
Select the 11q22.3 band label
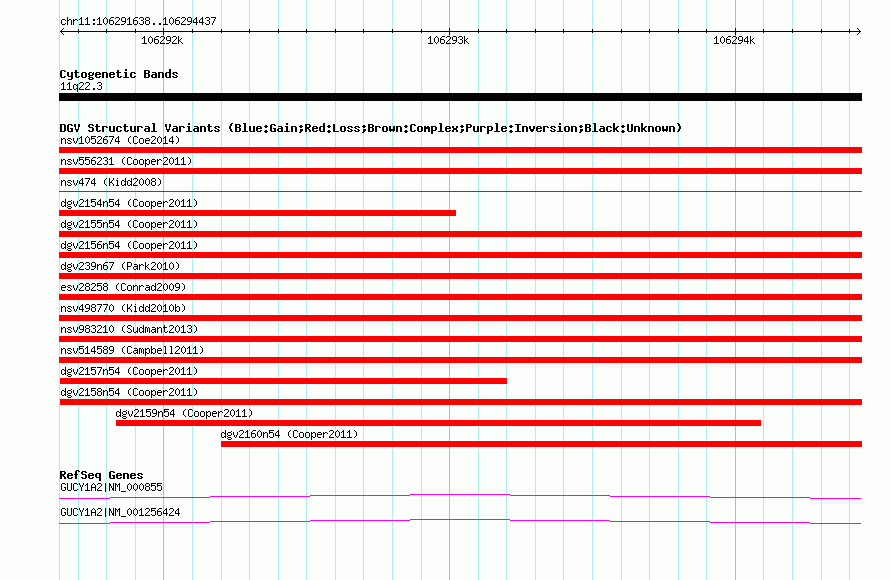pos(81,86)
